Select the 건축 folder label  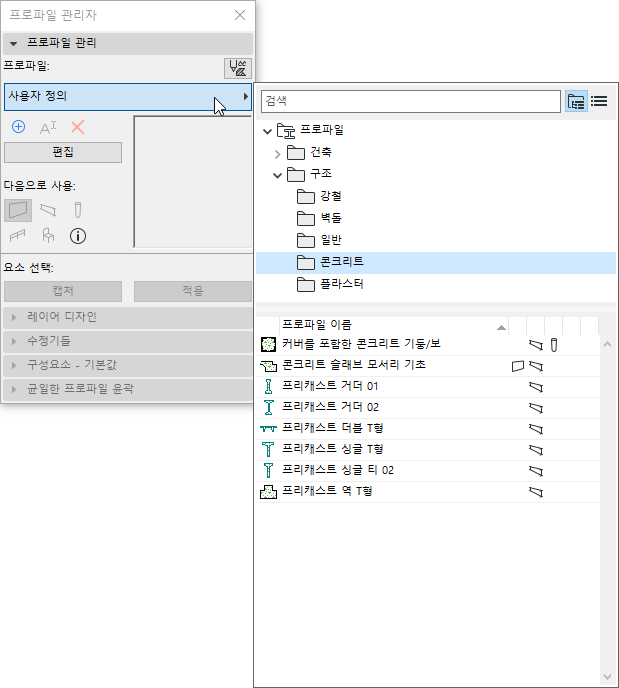pyautogui.click(x=321, y=152)
